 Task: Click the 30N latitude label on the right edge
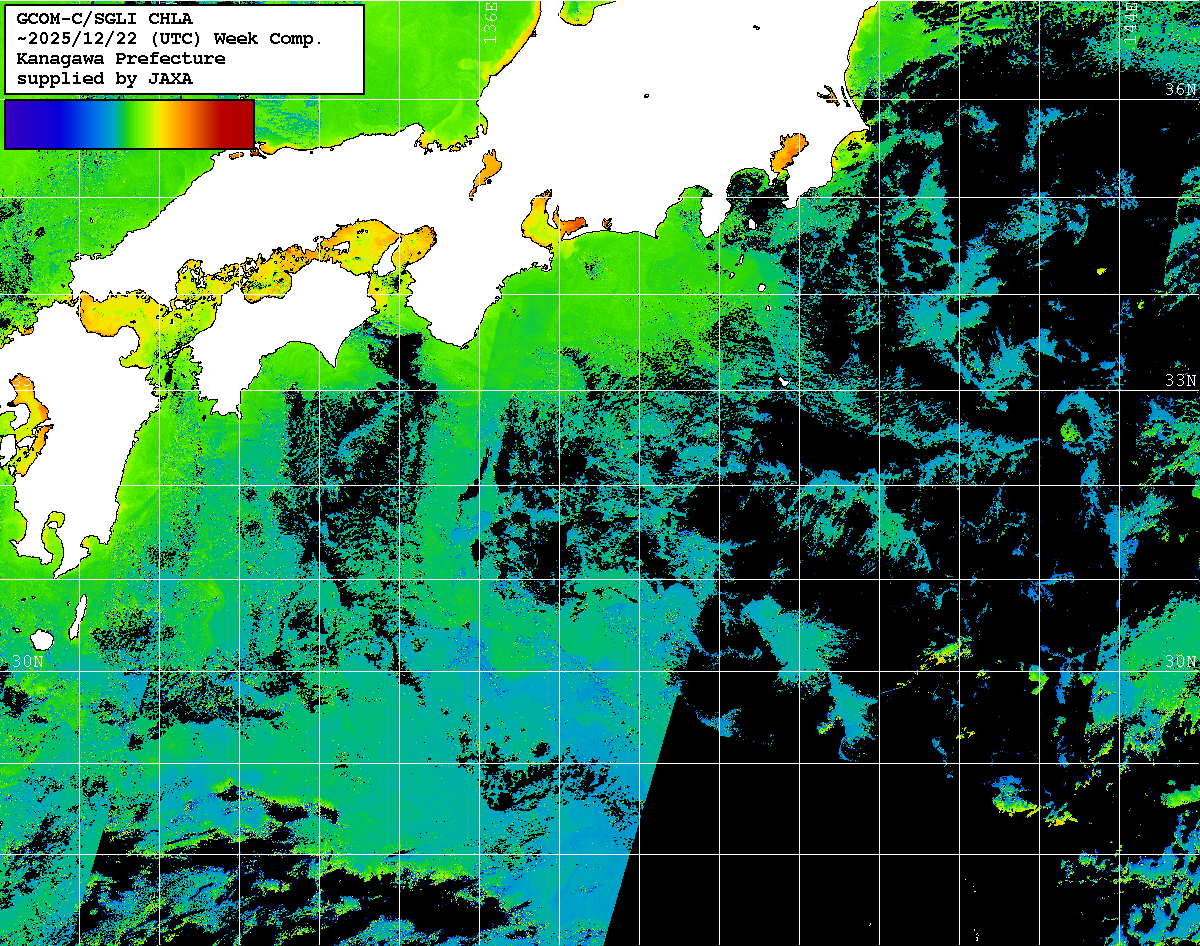(1180, 662)
